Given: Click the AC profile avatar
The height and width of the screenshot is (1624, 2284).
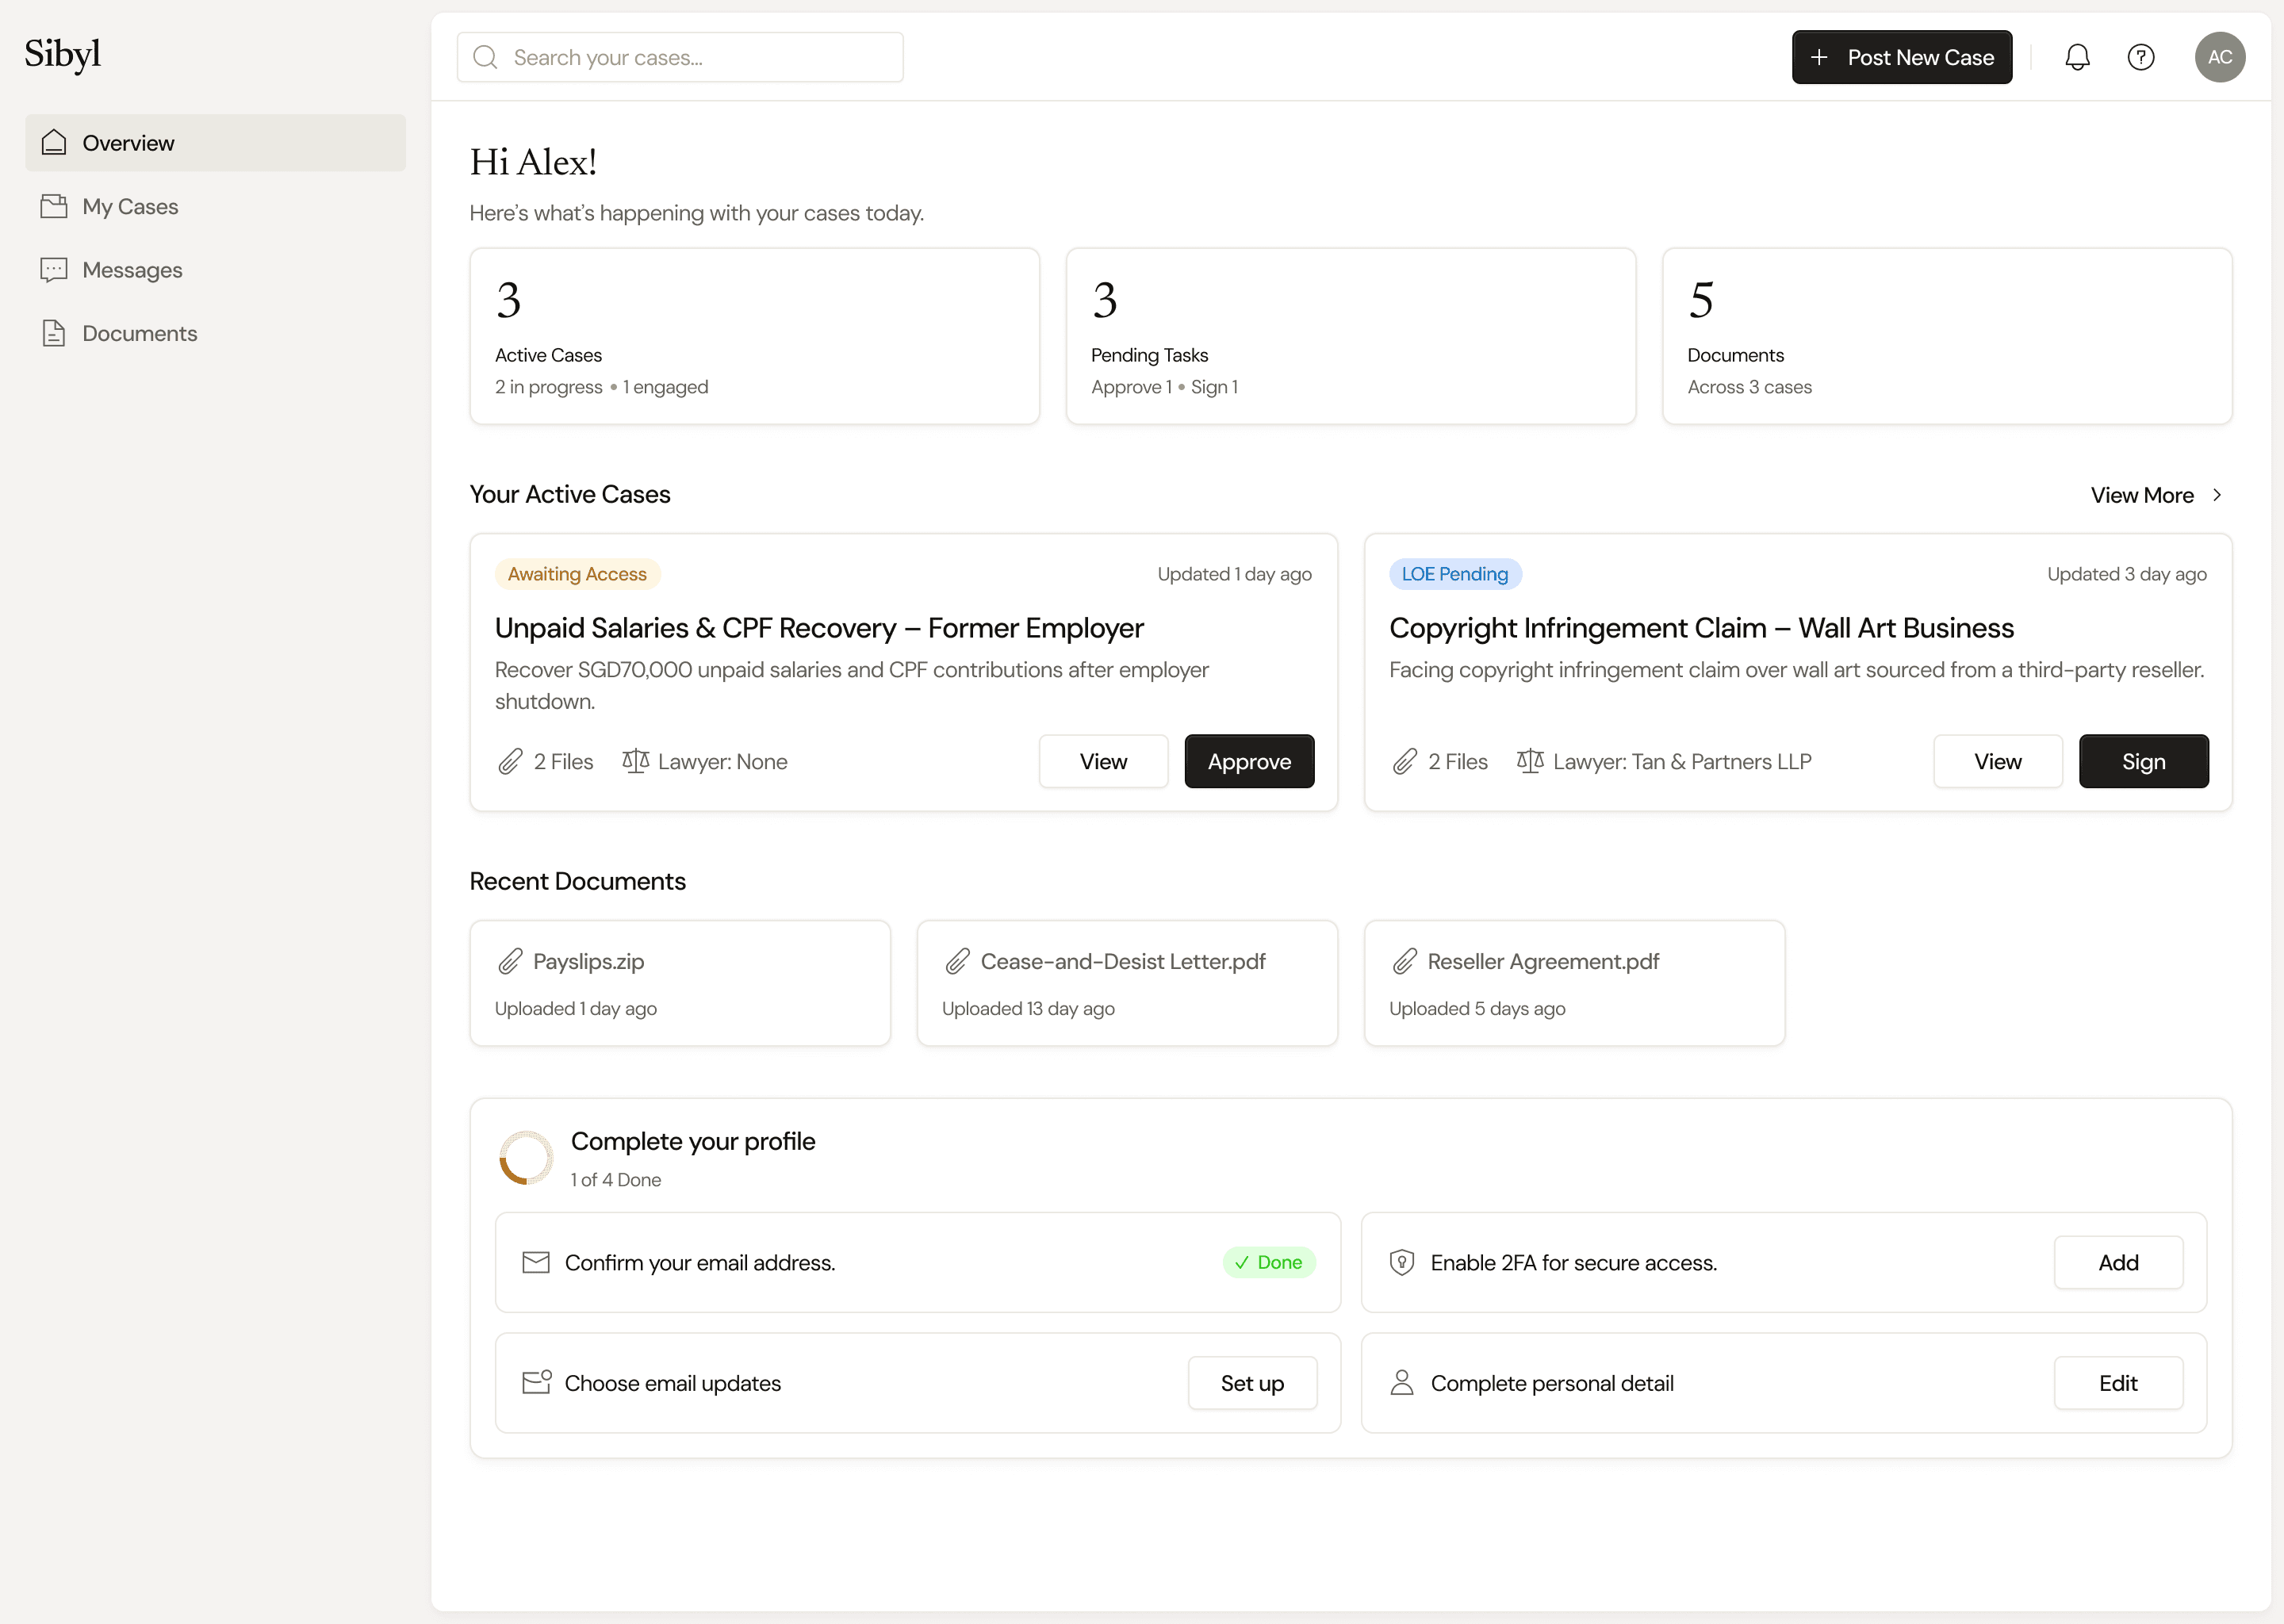Looking at the screenshot, I should 2220,57.
